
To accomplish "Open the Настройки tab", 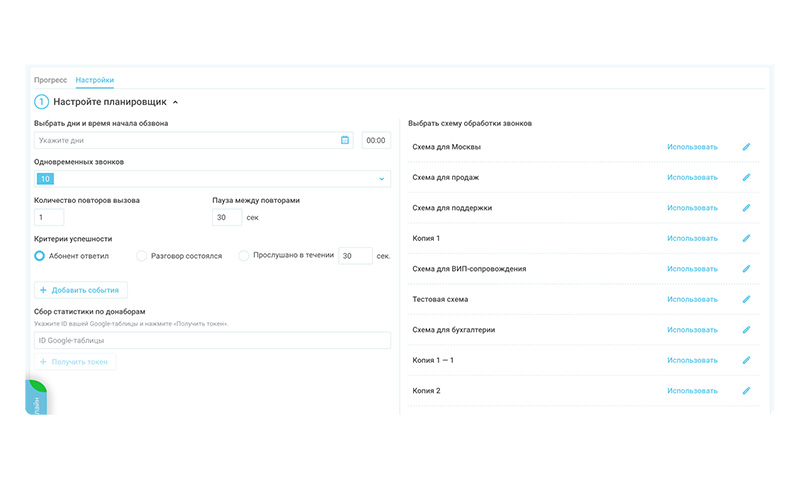I will 95,80.
